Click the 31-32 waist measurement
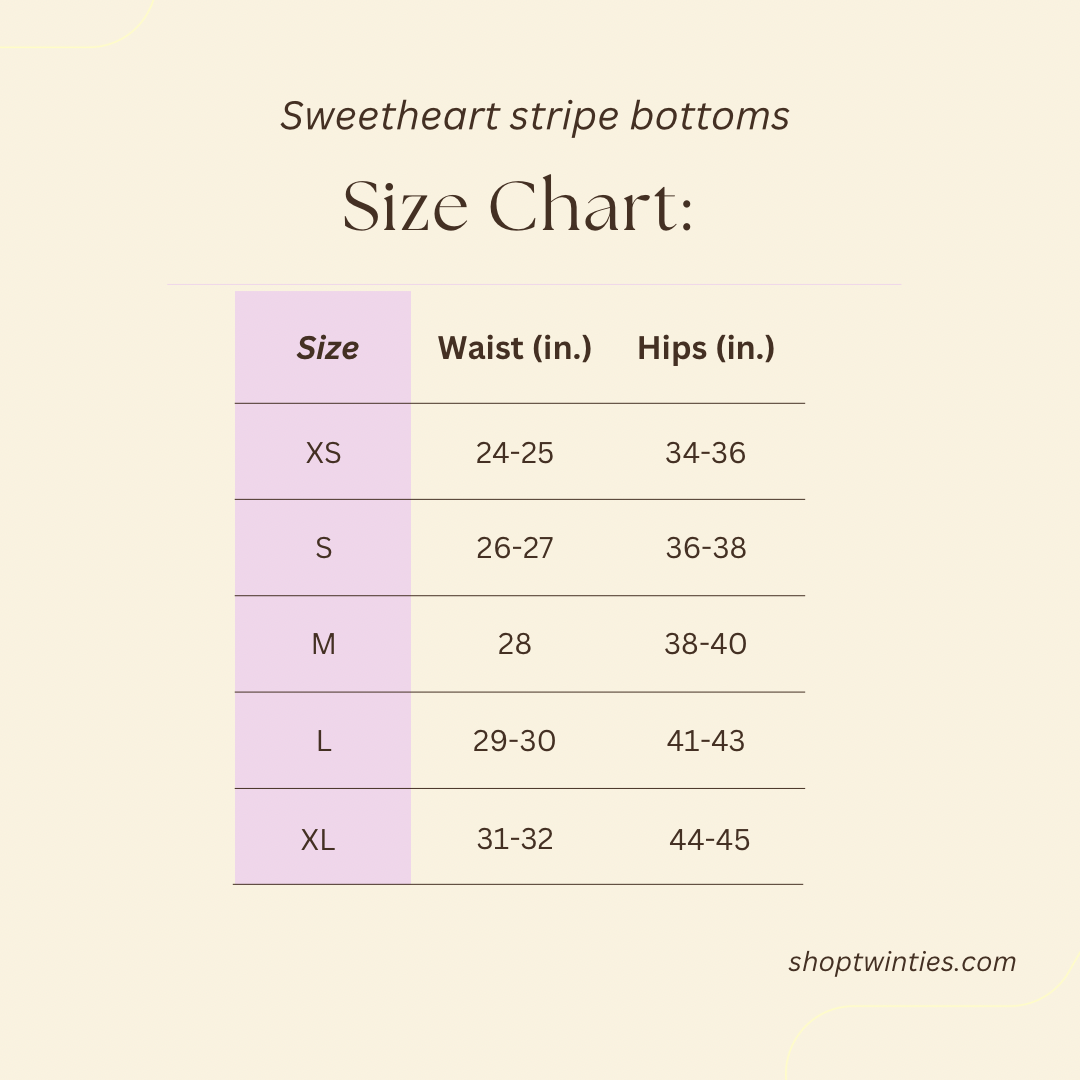 pyautogui.click(x=515, y=839)
